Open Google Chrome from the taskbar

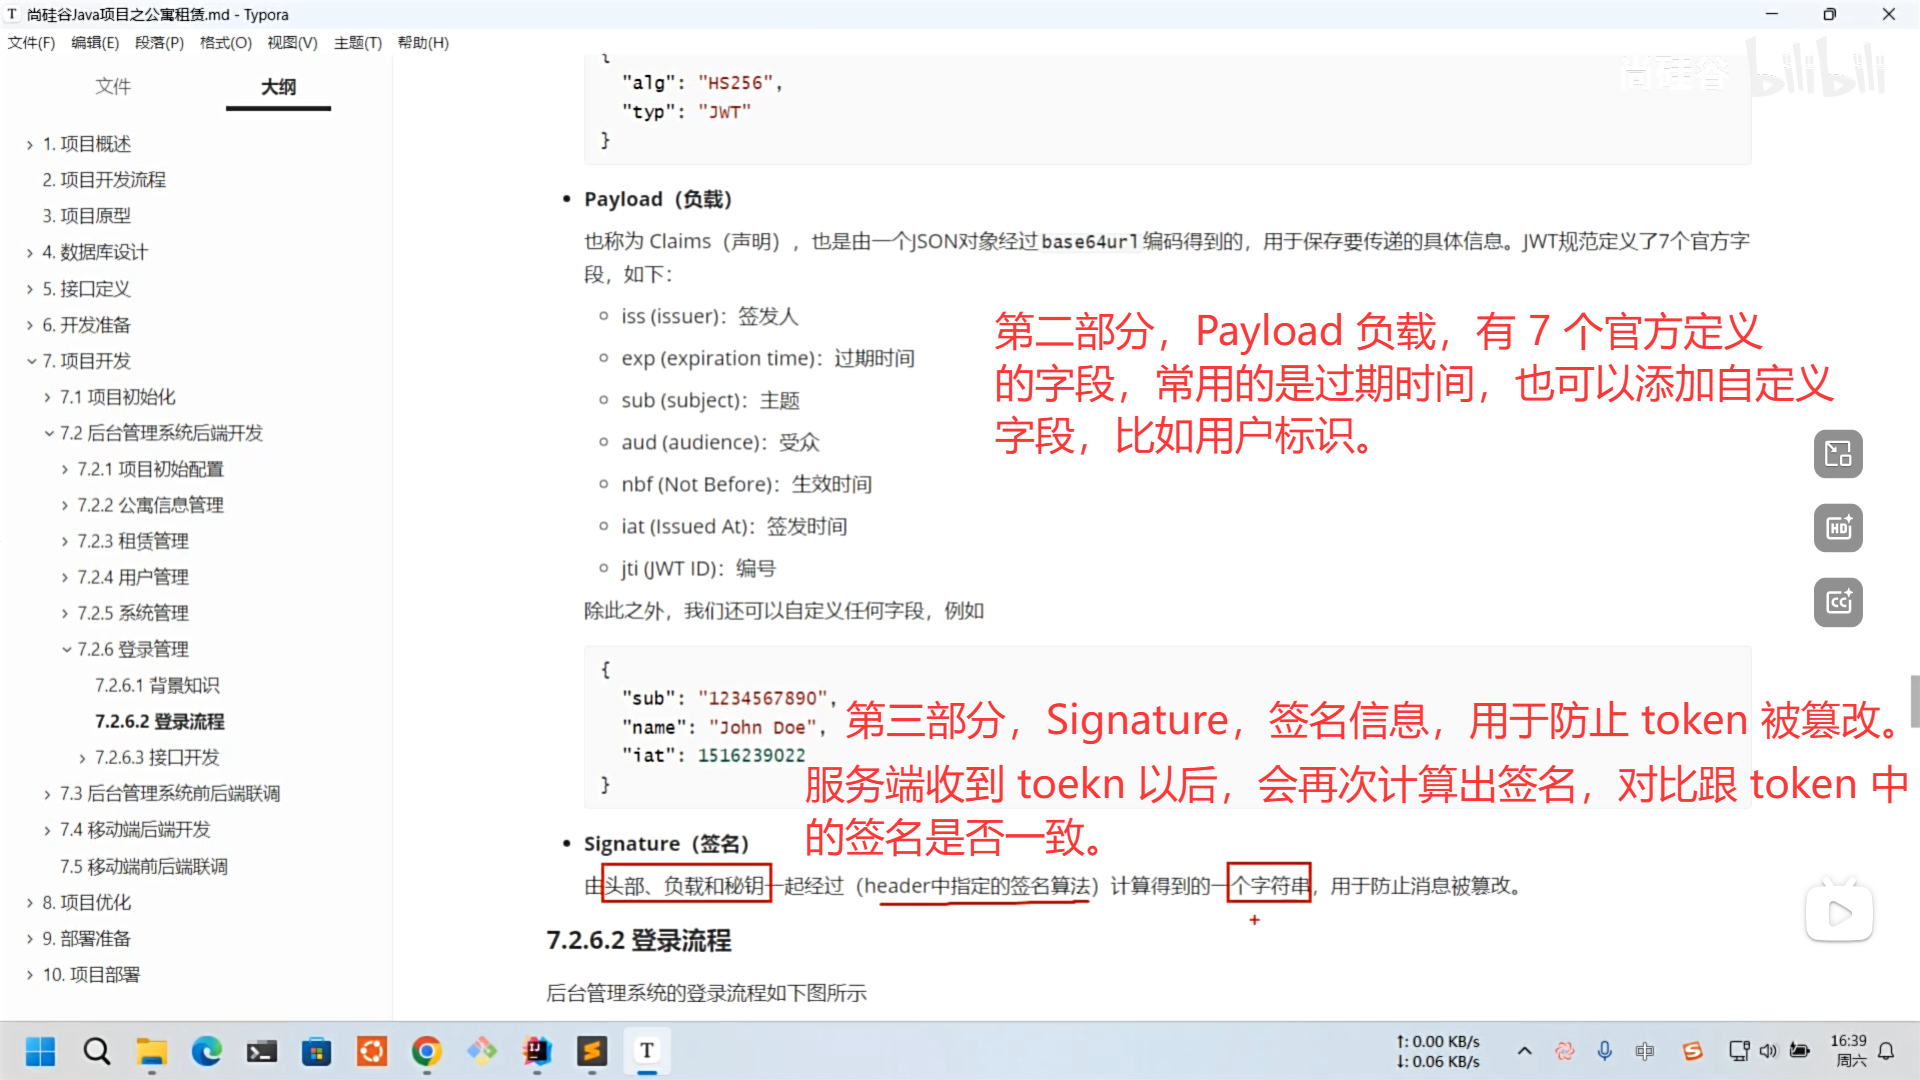click(427, 1051)
